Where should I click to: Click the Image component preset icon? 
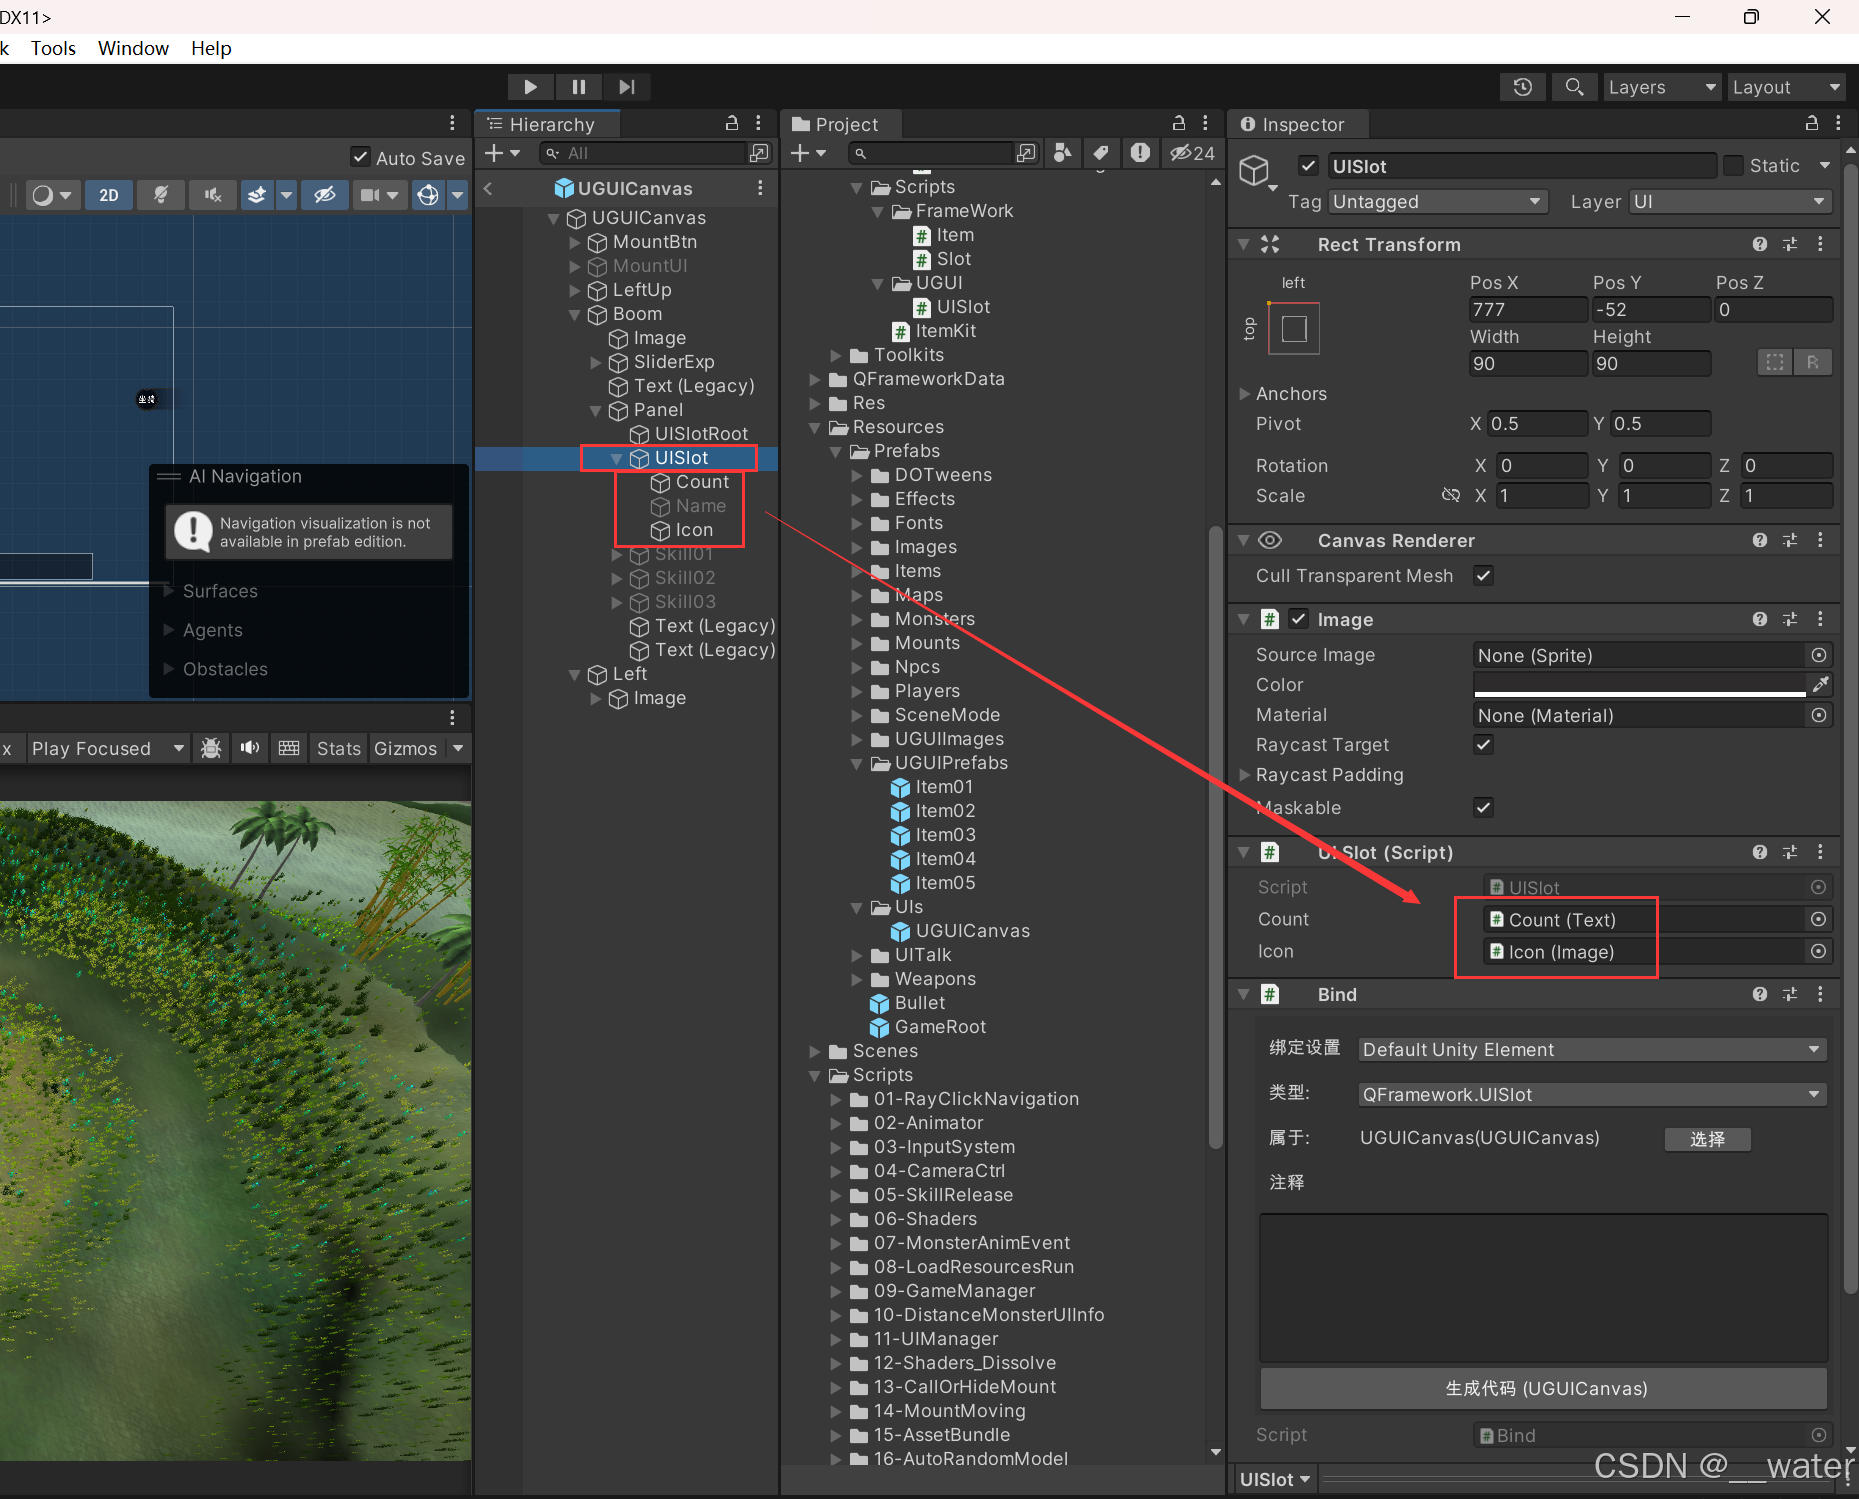click(x=1790, y=619)
